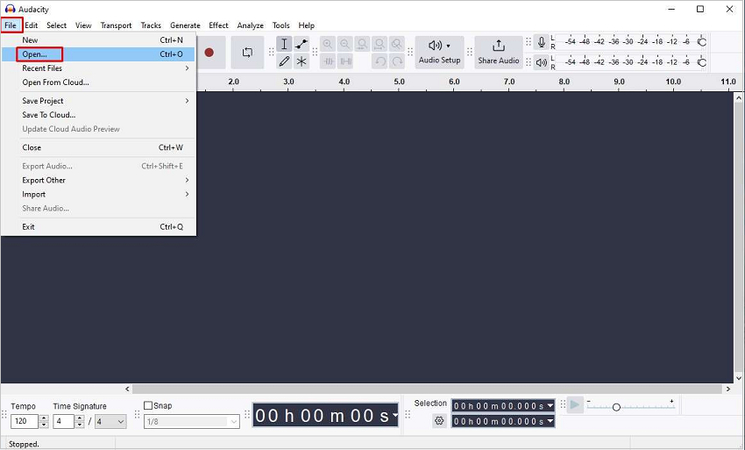
Task: Click the Trim audio outside selection icon
Action: 328,61
